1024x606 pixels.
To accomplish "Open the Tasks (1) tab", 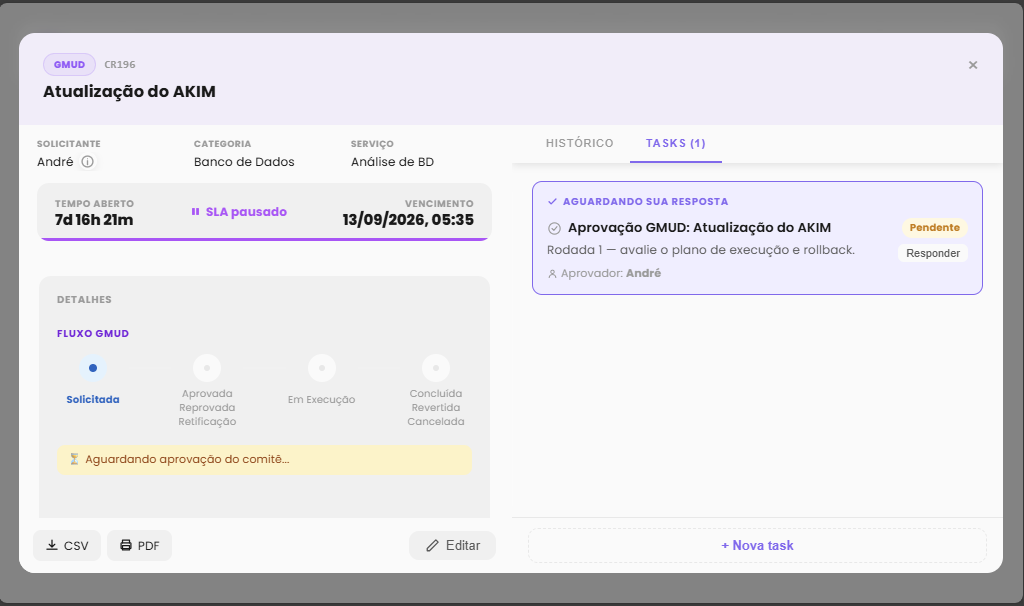I will (x=676, y=143).
